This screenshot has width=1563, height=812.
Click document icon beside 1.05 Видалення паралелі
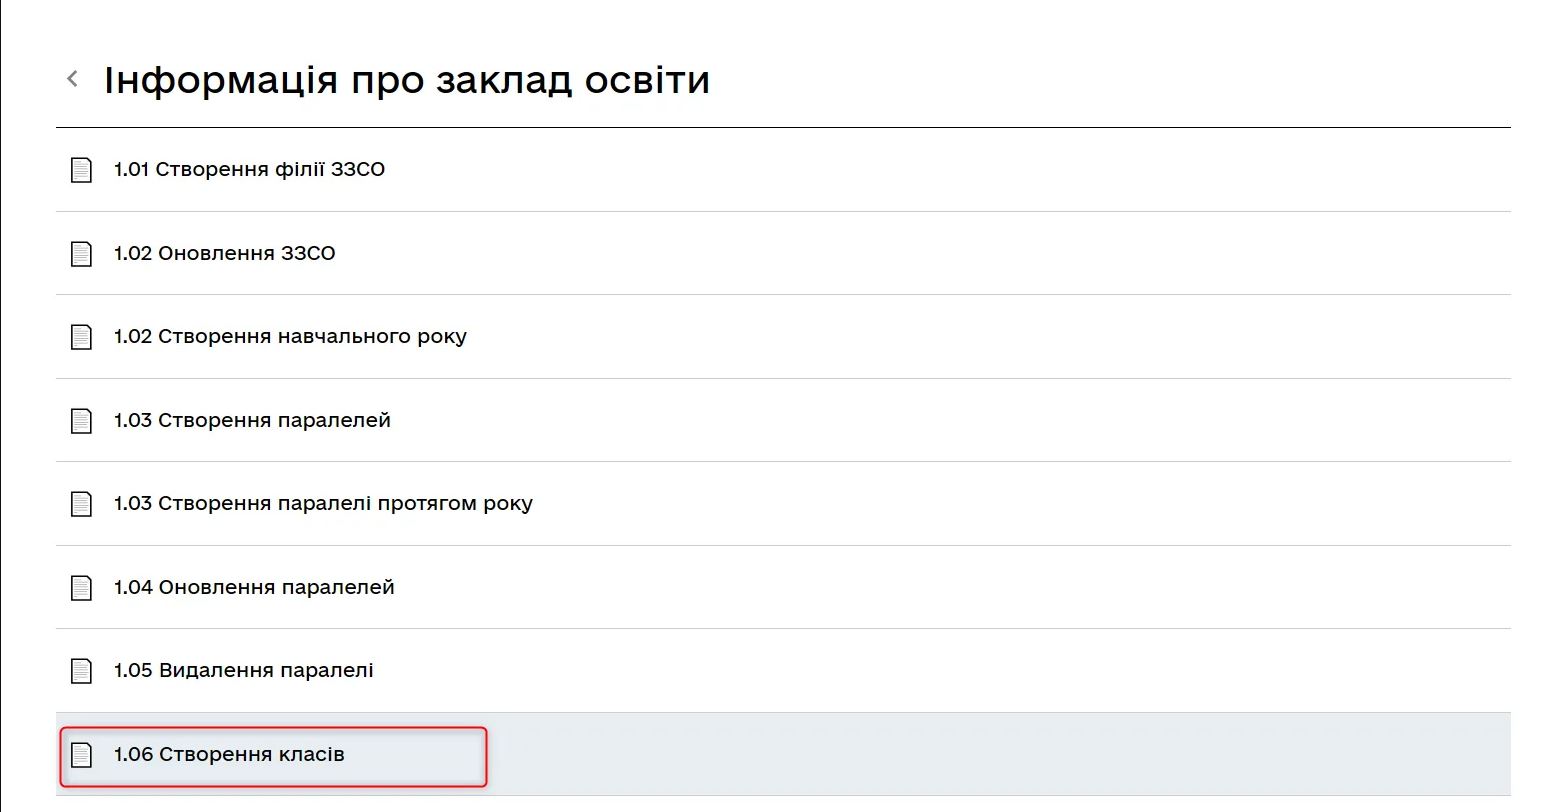[x=81, y=671]
